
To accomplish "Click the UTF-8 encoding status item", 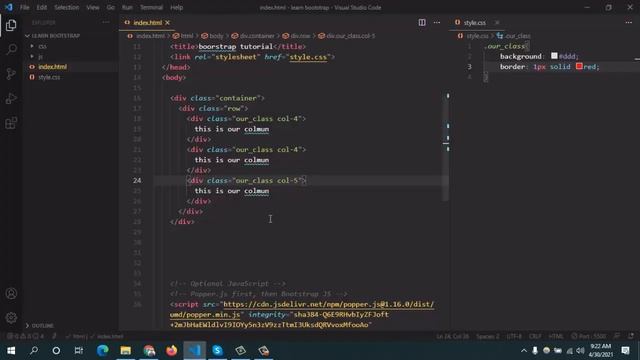I will coord(514,336).
